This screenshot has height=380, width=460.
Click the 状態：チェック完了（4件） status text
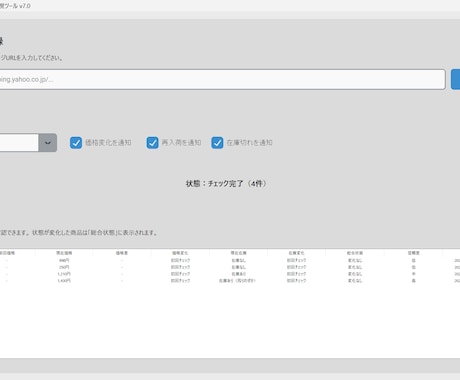click(x=226, y=184)
